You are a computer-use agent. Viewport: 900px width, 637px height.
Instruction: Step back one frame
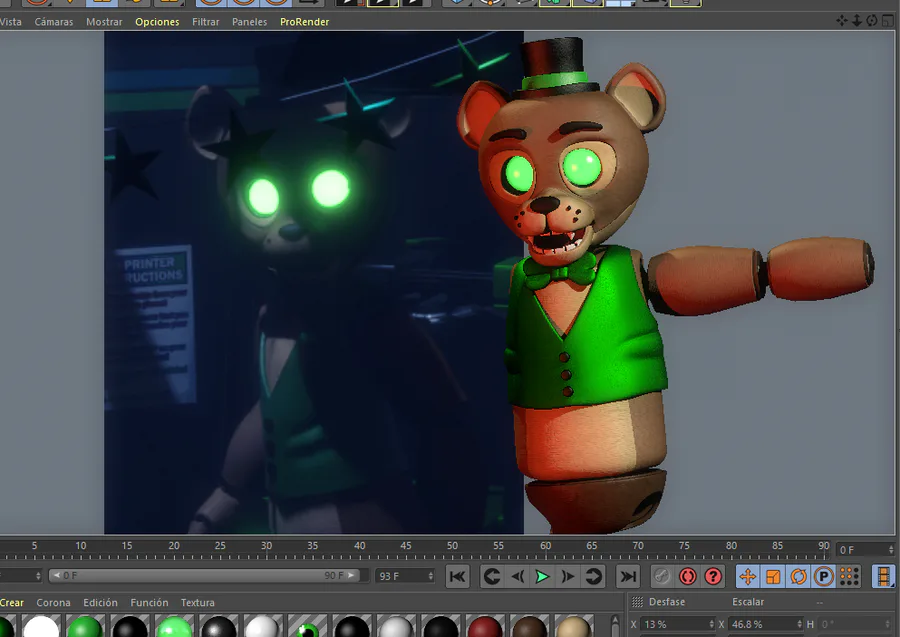[517, 576]
